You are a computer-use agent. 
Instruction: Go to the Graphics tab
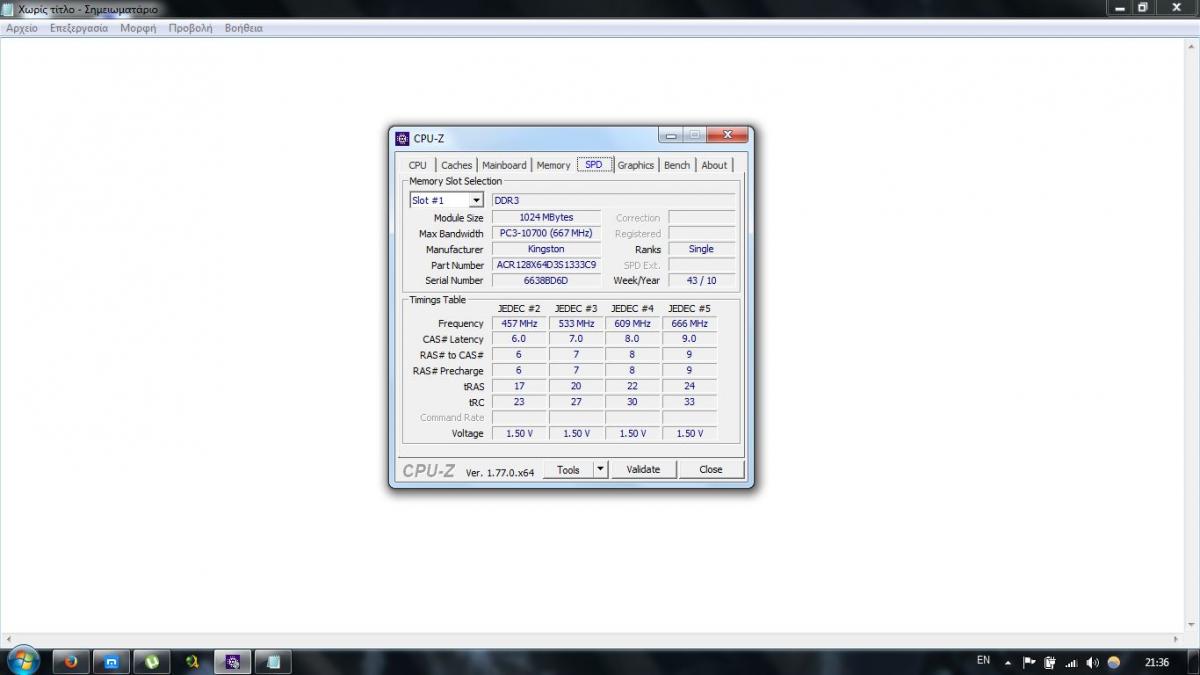pyautogui.click(x=636, y=165)
